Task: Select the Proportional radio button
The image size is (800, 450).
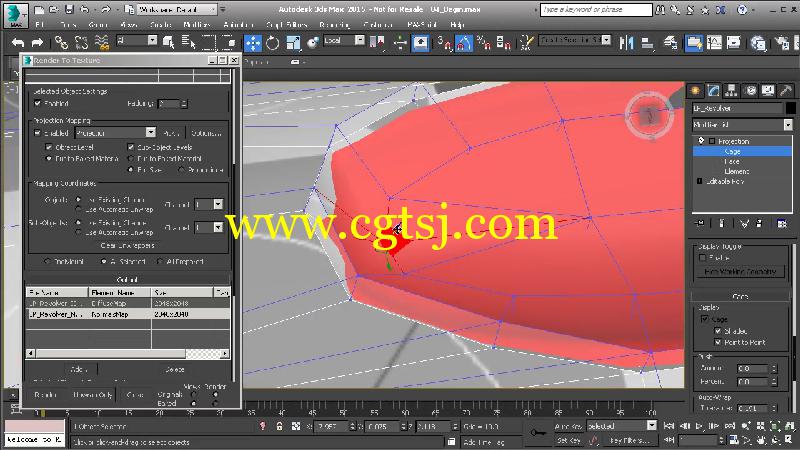Action: (x=182, y=169)
